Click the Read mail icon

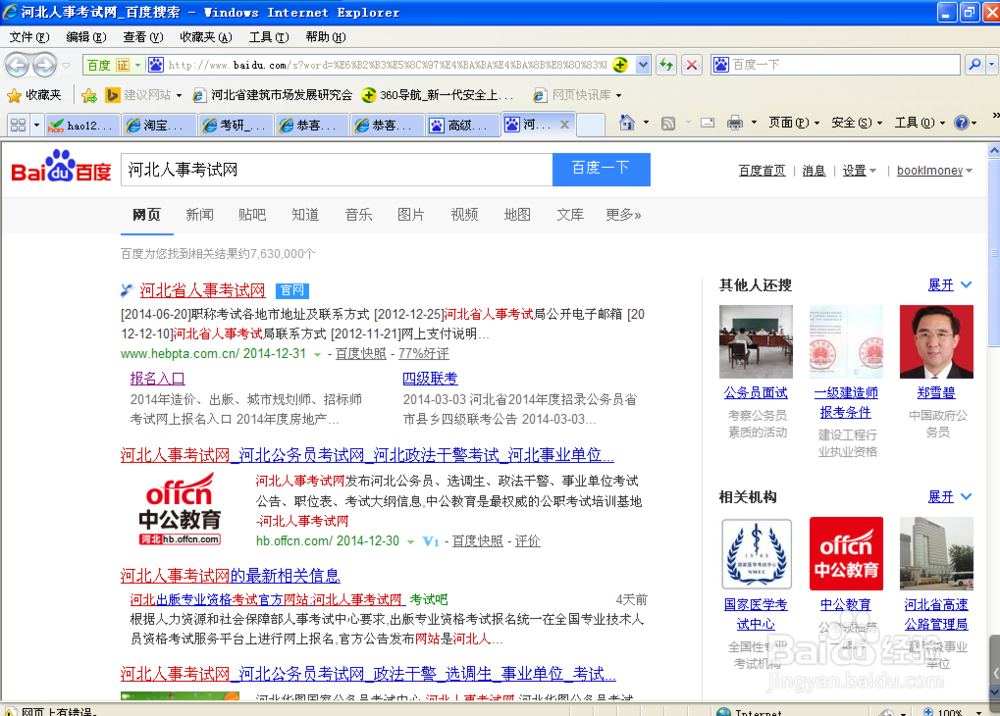click(707, 123)
